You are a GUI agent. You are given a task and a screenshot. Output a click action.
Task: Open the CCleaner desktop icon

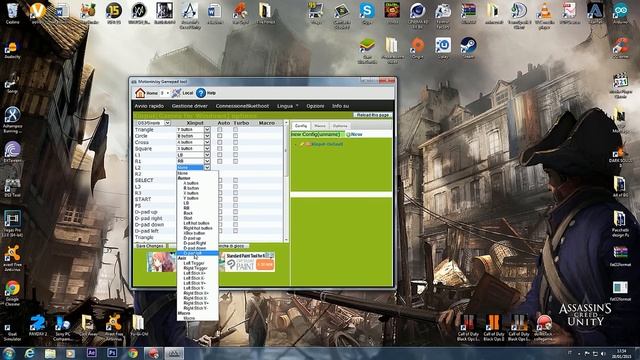coord(620,47)
